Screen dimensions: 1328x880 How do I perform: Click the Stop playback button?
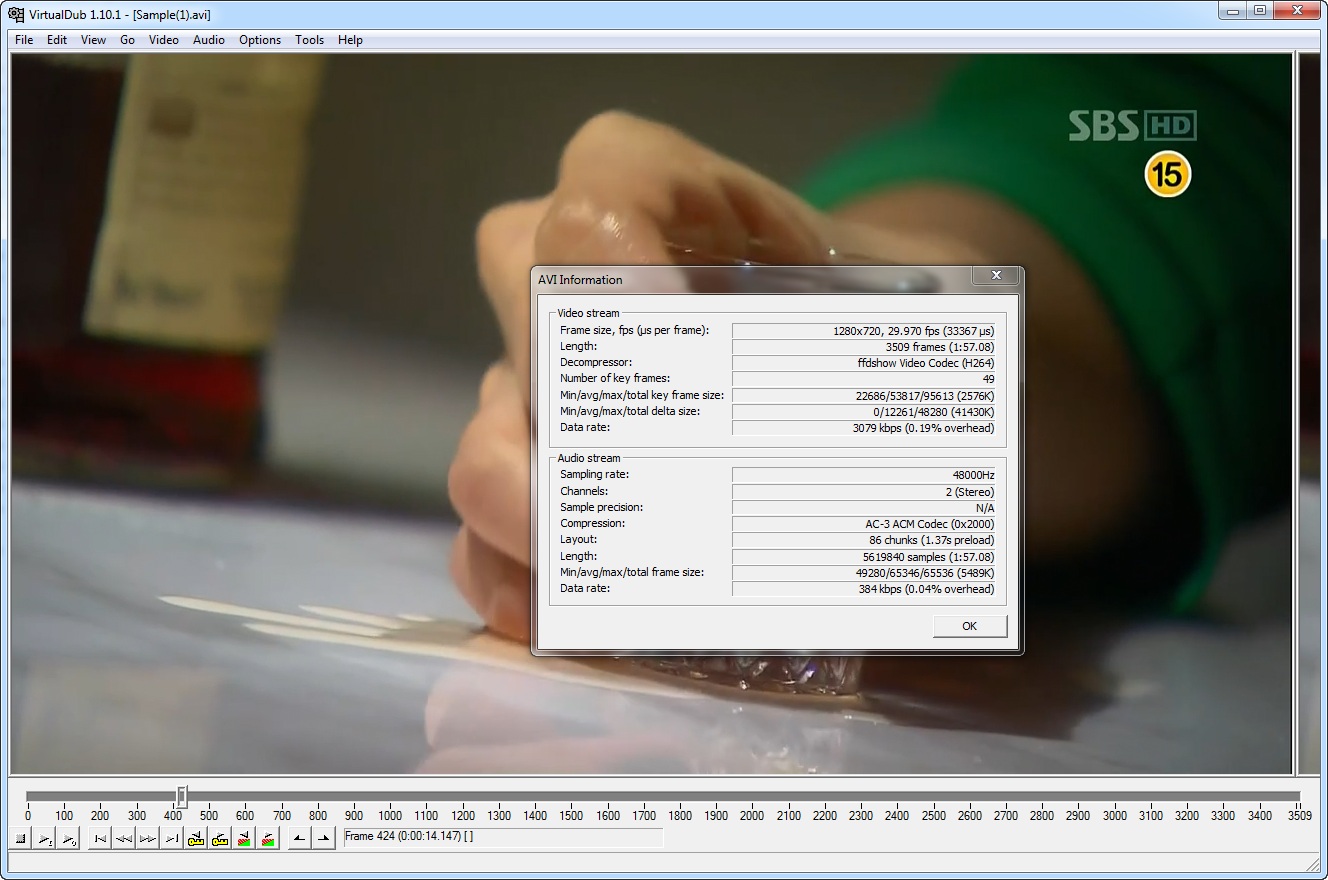tap(21, 839)
